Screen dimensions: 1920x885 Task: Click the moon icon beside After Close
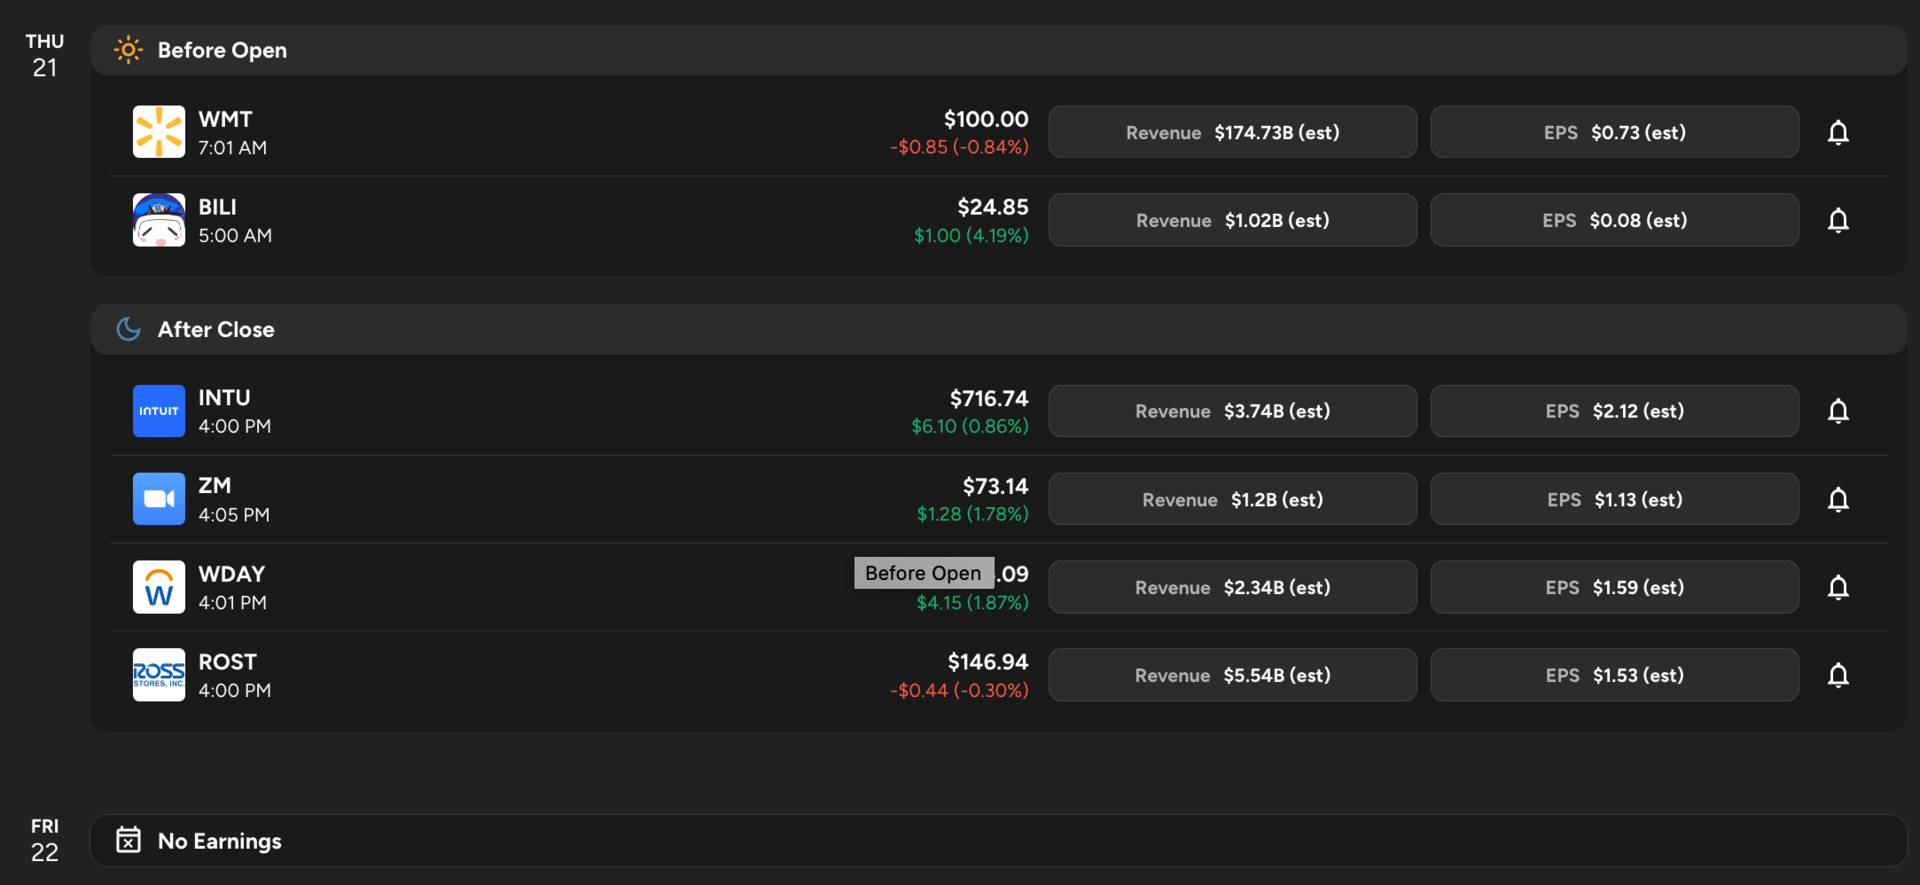coord(128,329)
